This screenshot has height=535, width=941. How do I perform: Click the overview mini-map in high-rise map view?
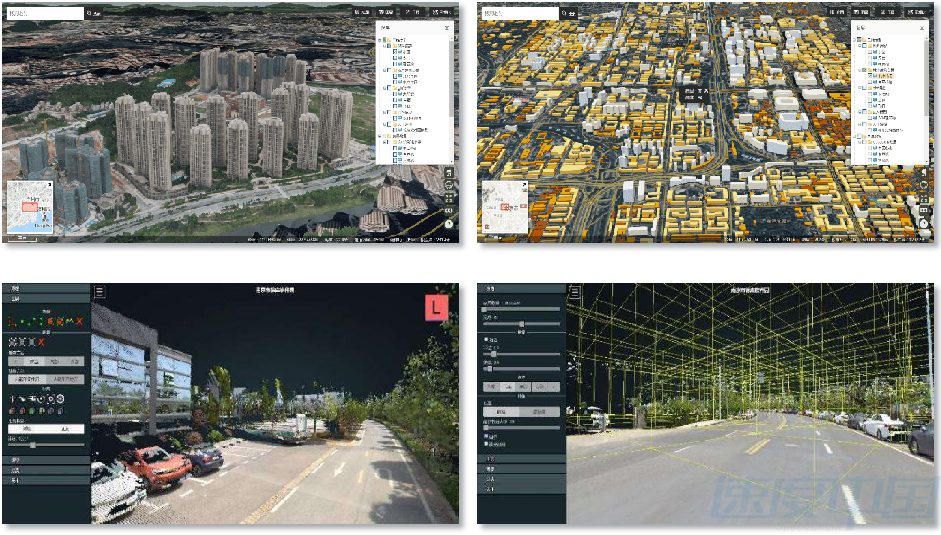point(30,210)
